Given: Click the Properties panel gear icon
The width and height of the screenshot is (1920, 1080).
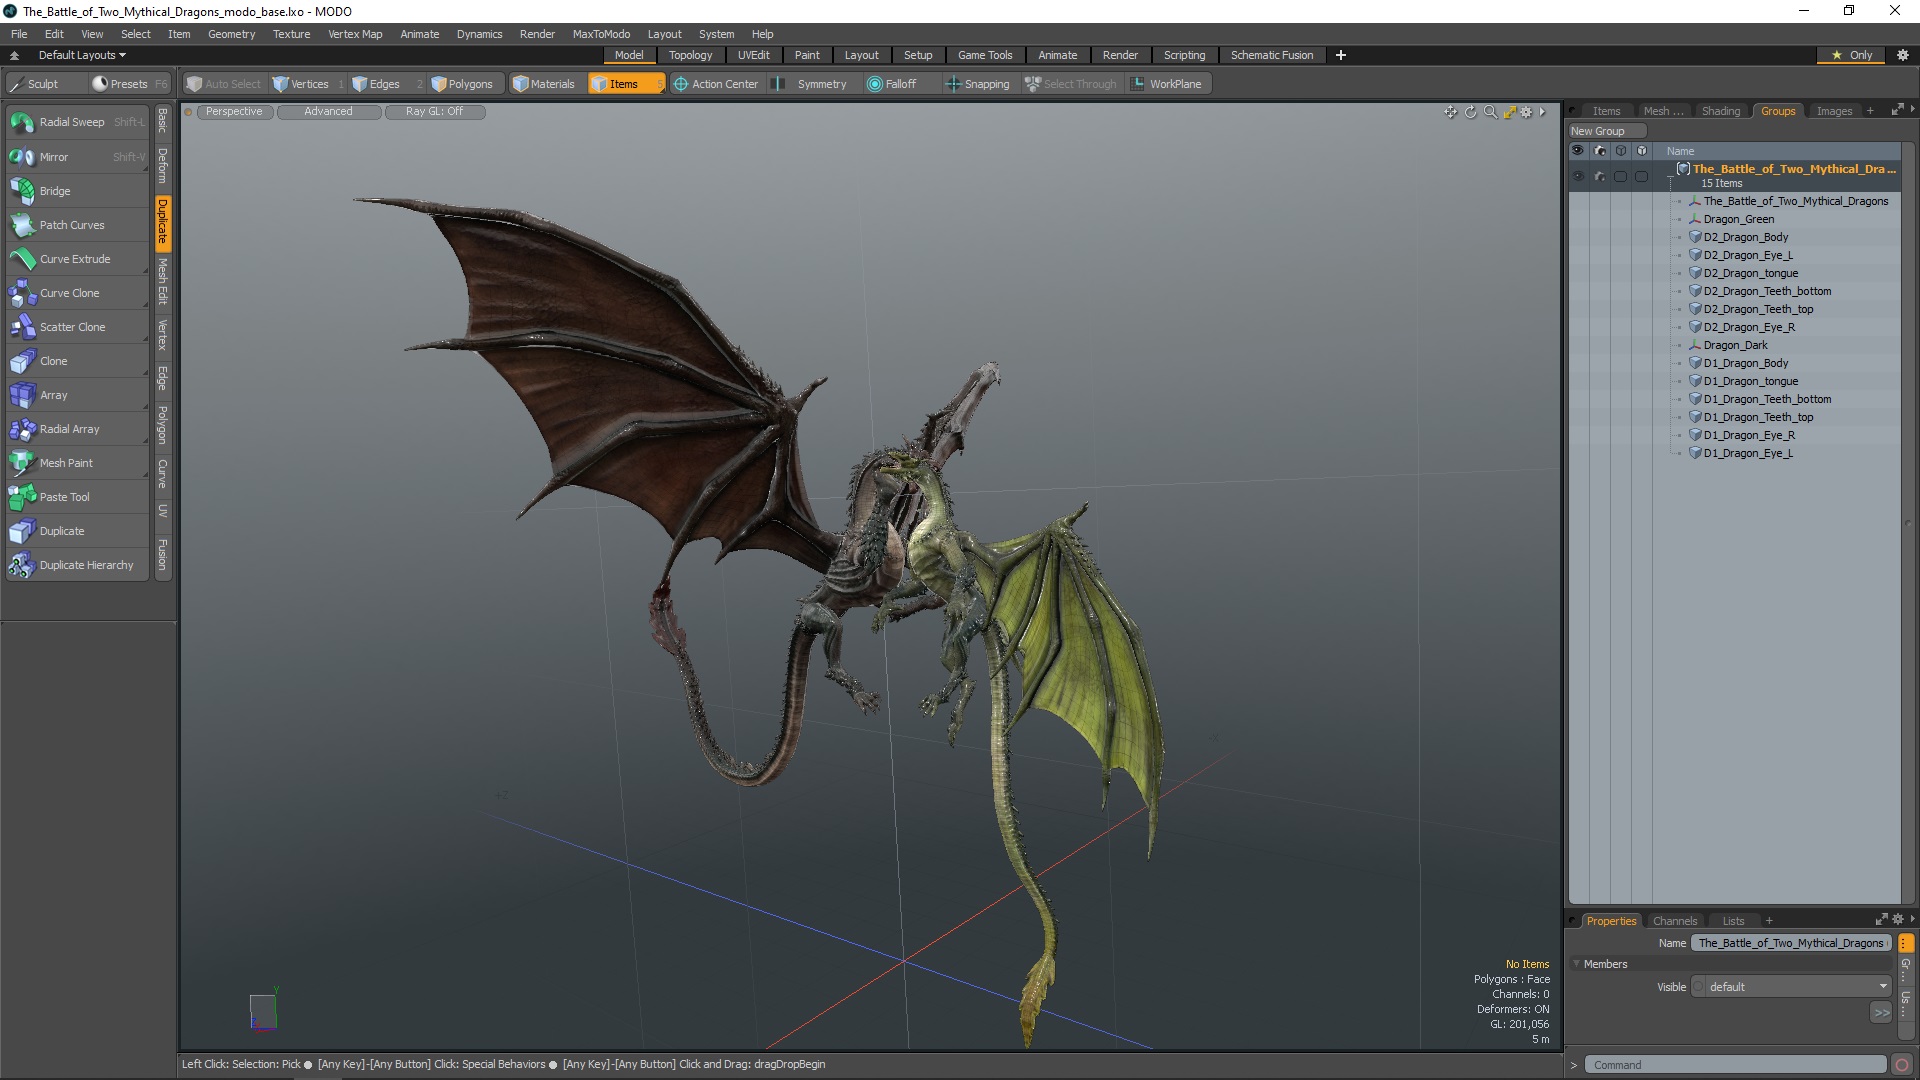Looking at the screenshot, I should [x=1897, y=920].
